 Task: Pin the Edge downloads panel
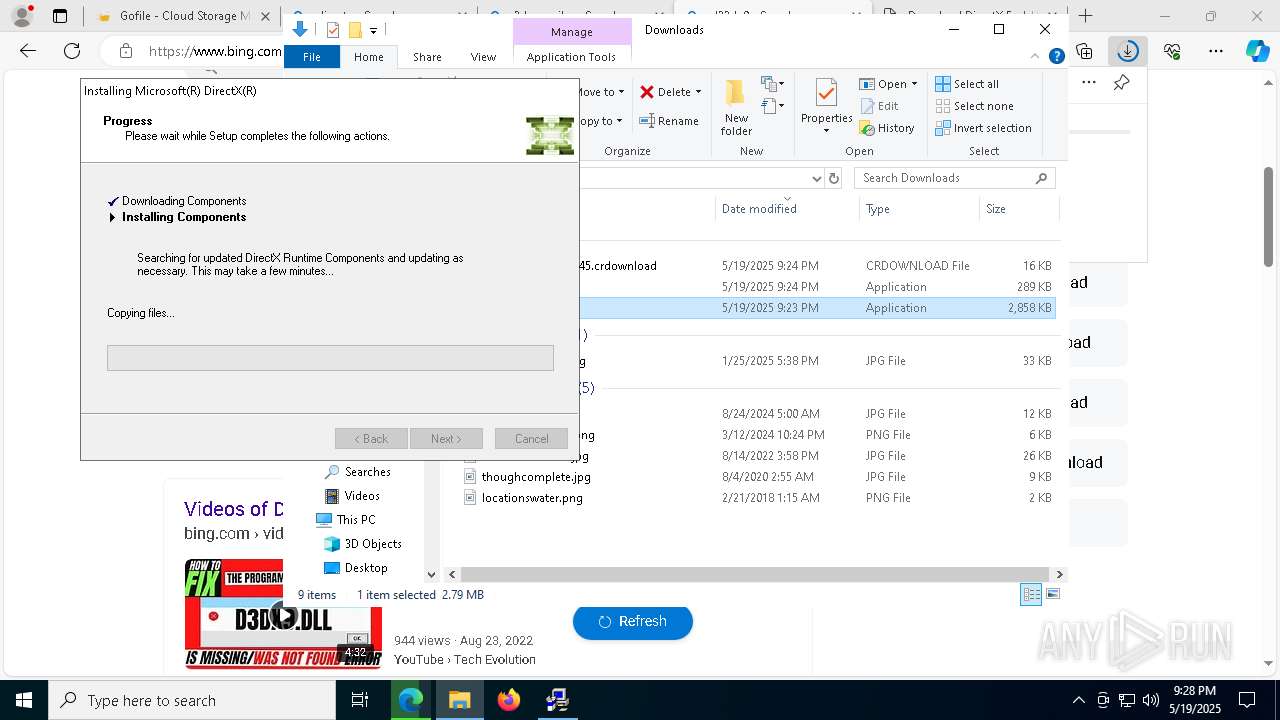pyautogui.click(x=1121, y=83)
